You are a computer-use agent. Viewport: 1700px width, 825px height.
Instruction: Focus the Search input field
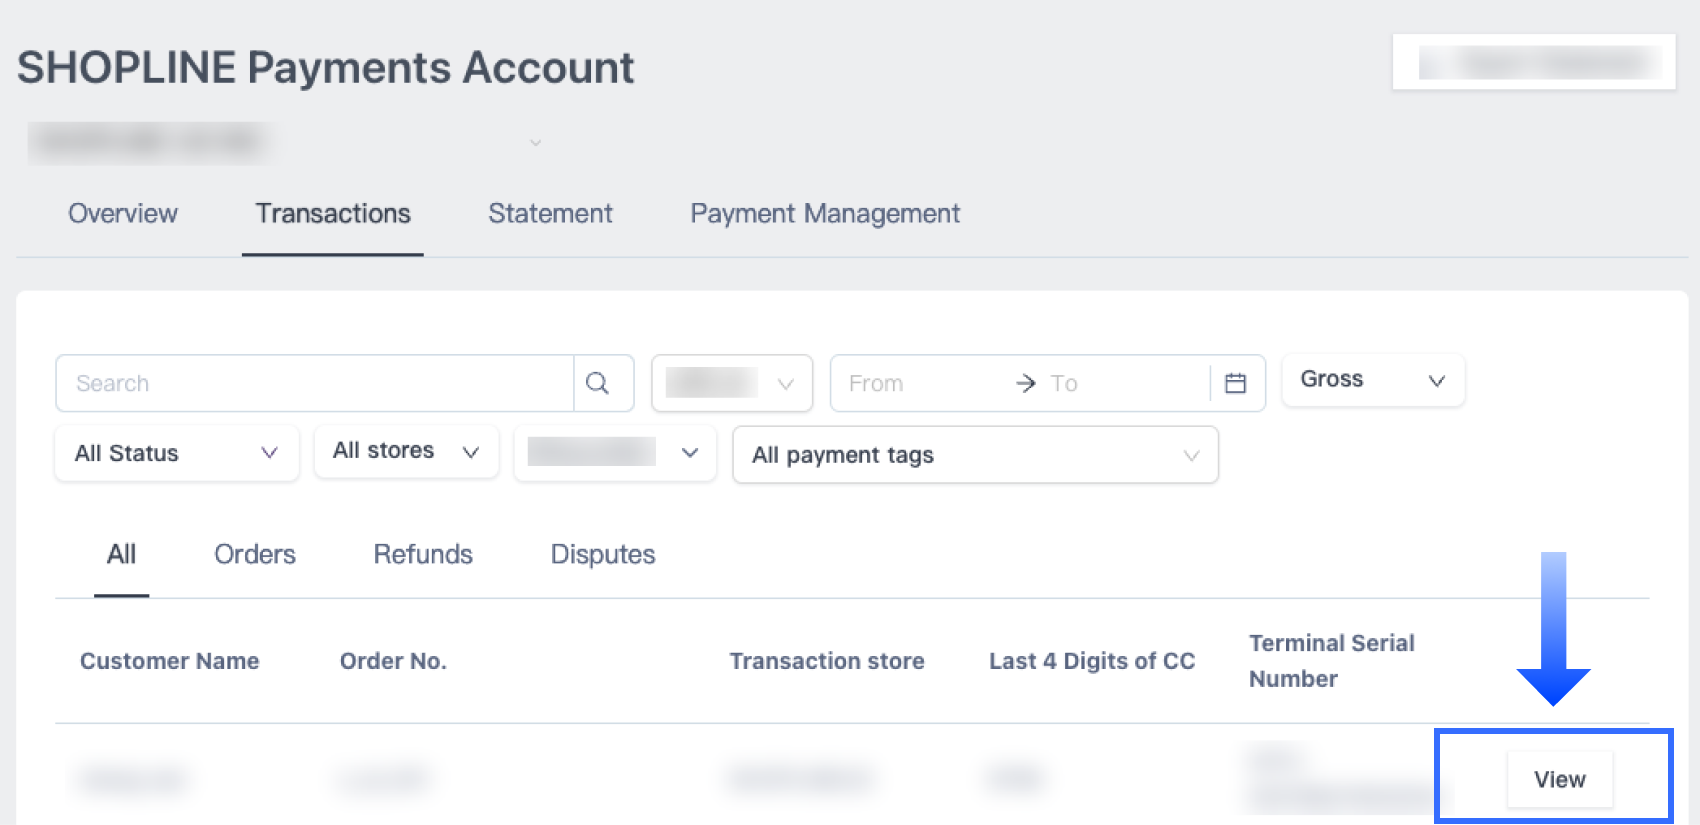(315, 383)
